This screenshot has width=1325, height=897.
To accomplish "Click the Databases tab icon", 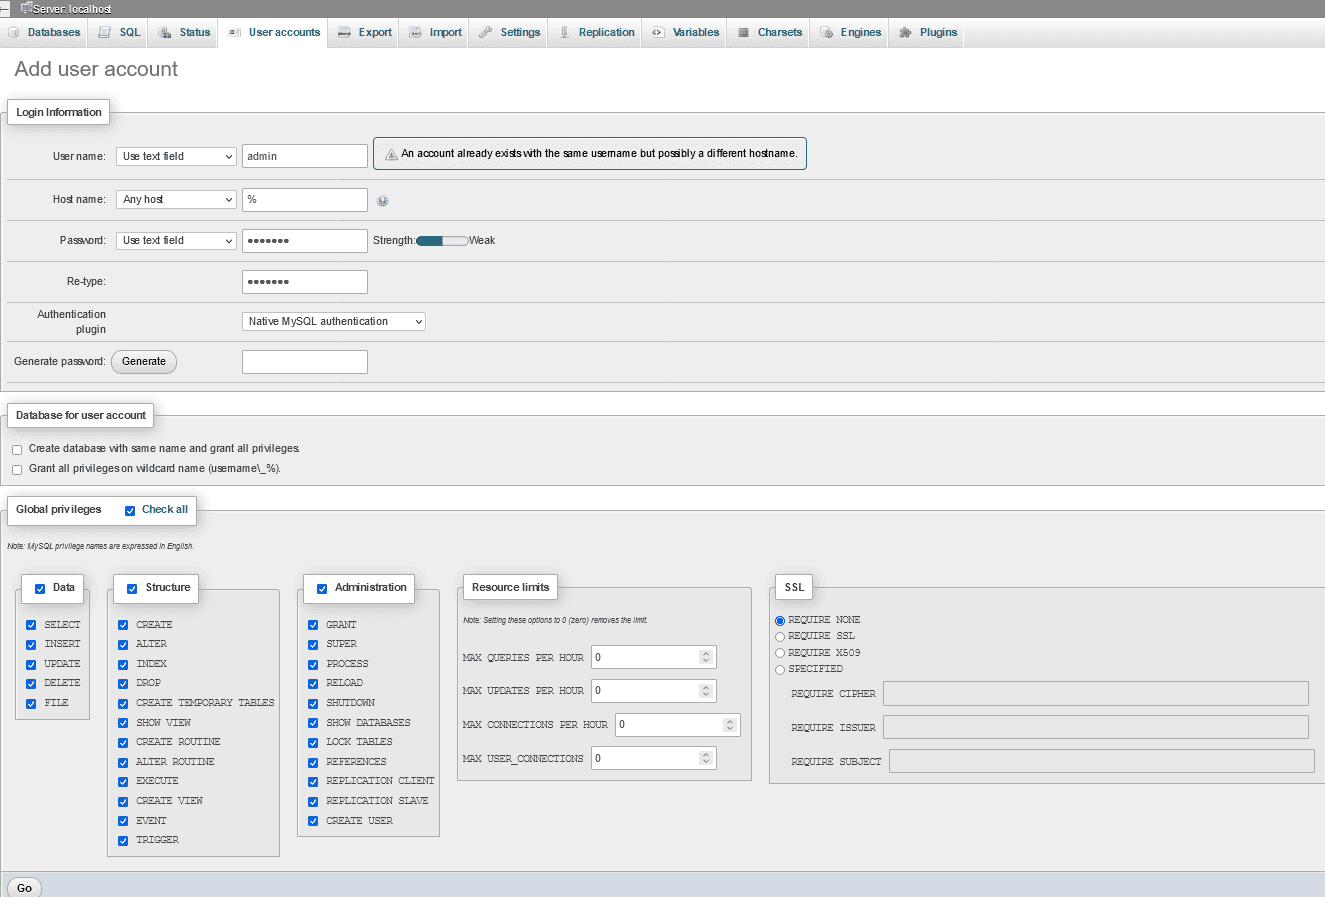I will [14, 33].
